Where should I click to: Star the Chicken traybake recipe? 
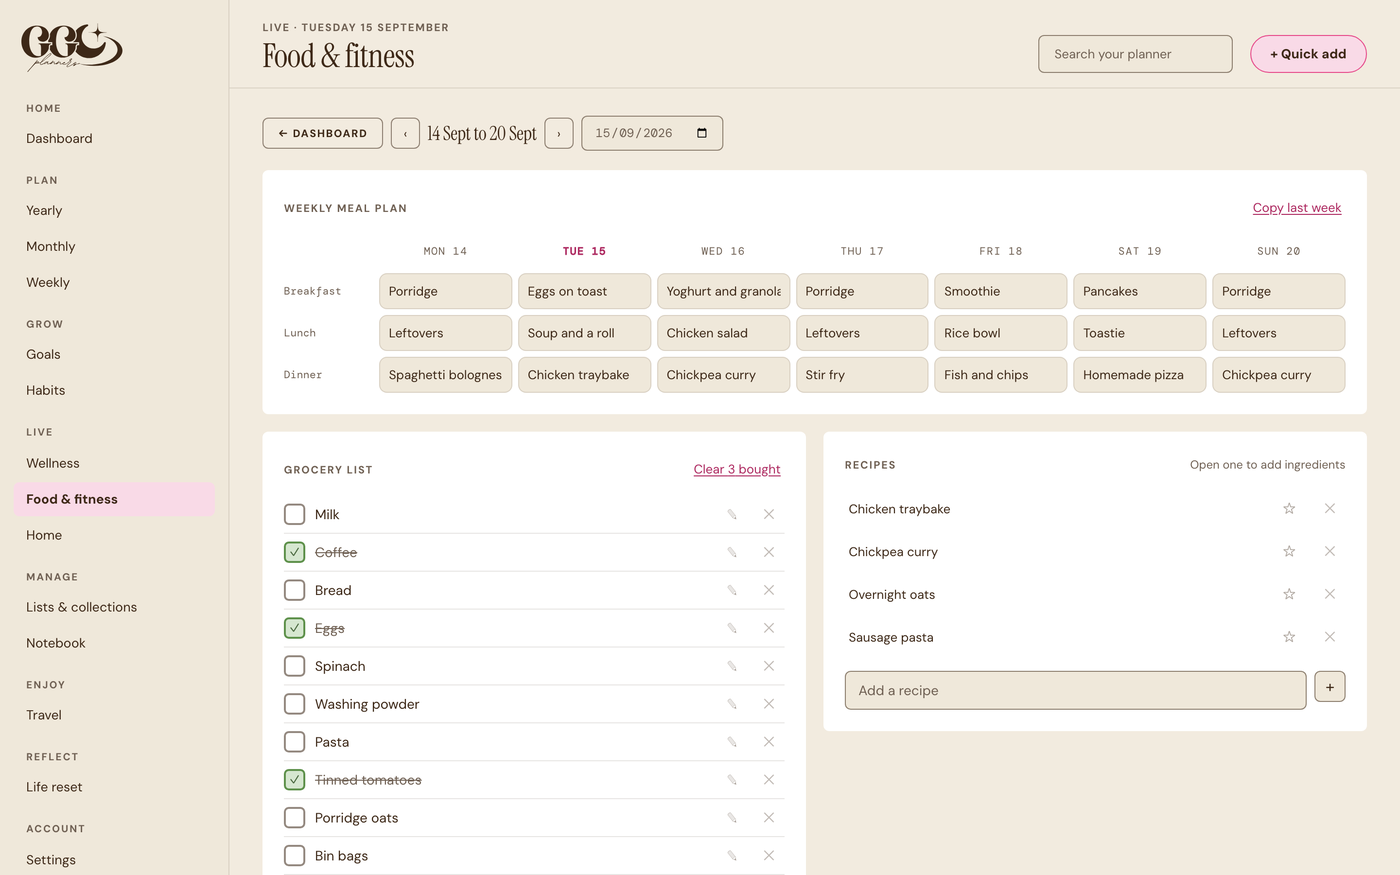click(1289, 509)
